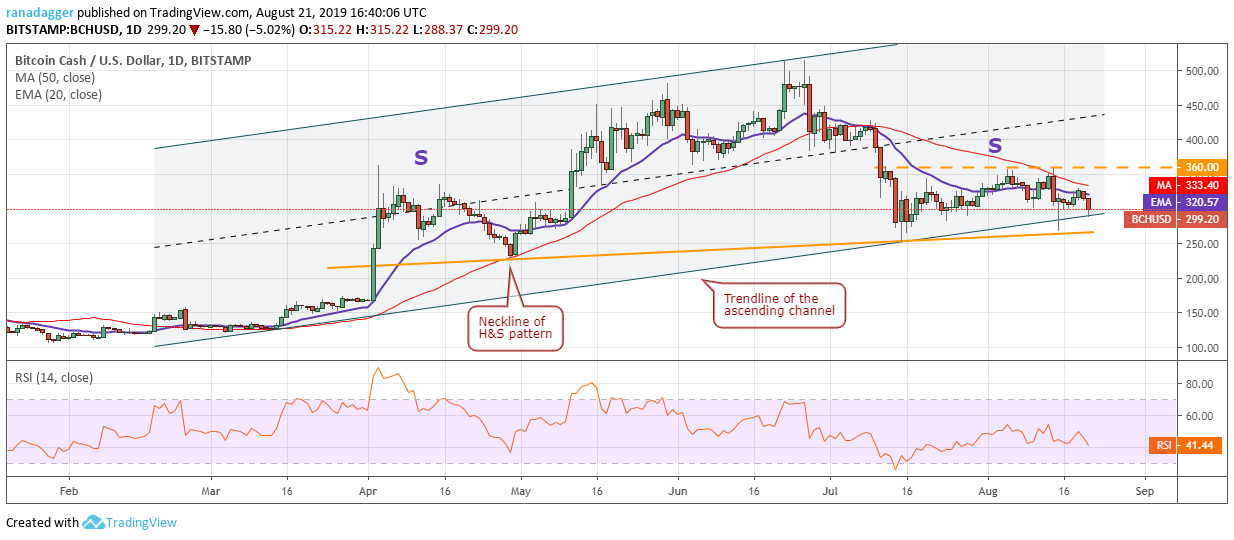Click the 150.00 price axis label
Viewport: 1234px width, 540px height.
[x=1200, y=314]
